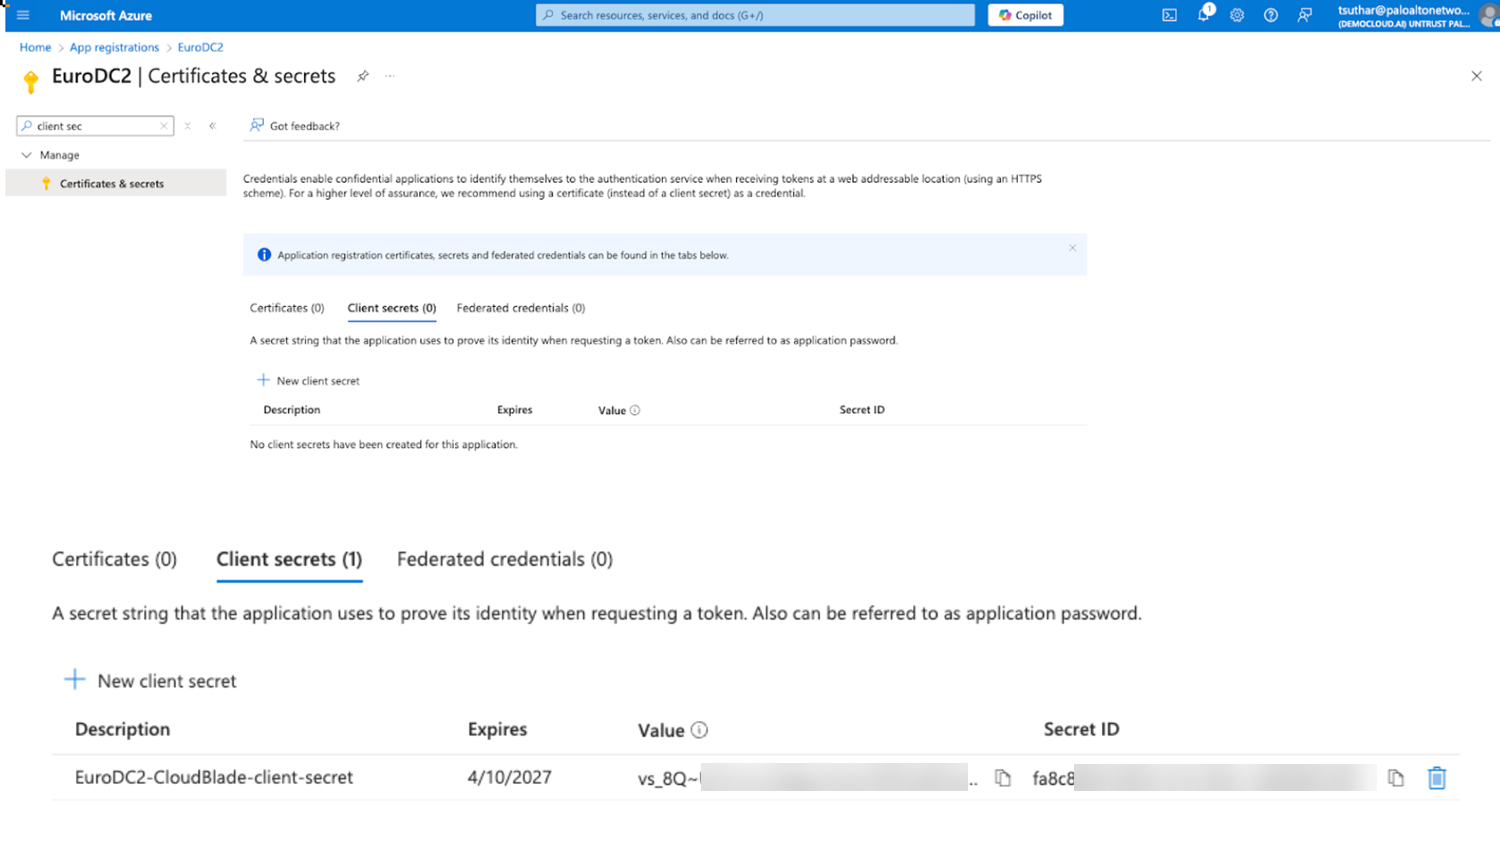Click the global search resources box
The width and height of the screenshot is (1500, 842).
click(755, 15)
